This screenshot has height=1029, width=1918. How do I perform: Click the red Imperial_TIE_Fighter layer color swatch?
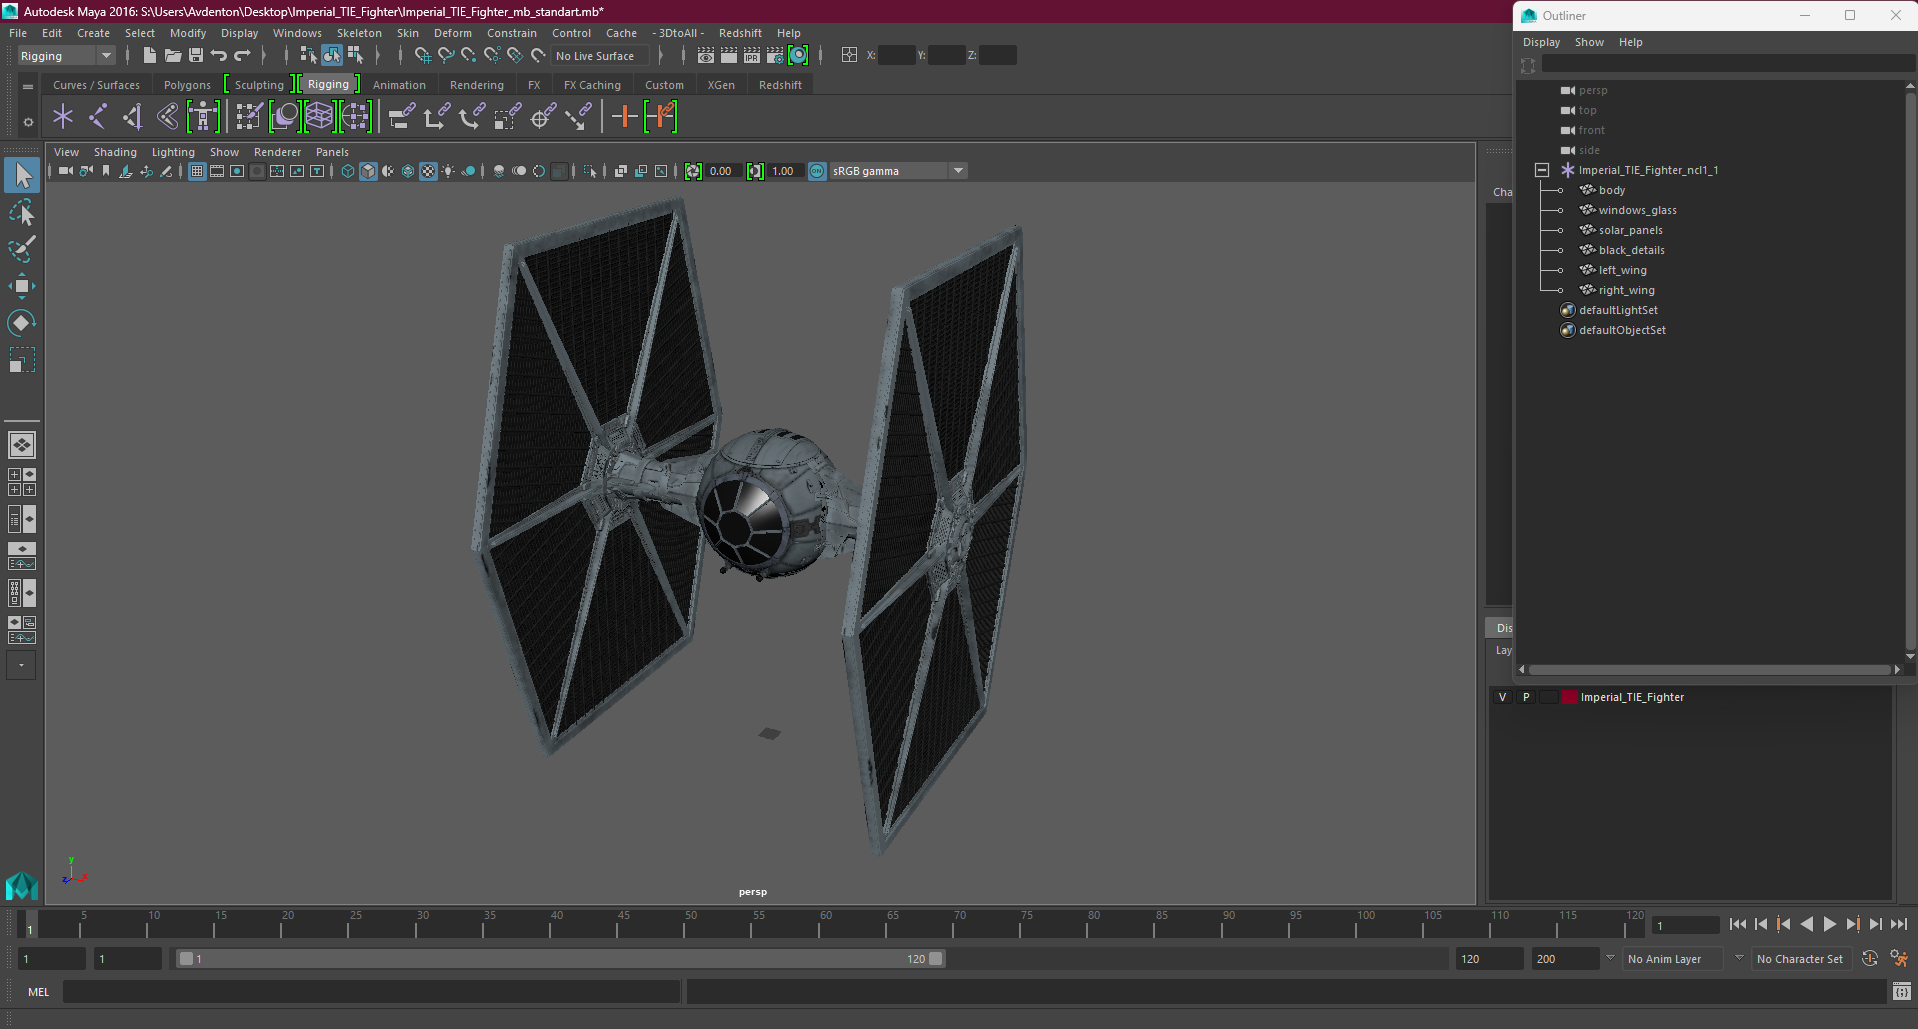point(1569,697)
